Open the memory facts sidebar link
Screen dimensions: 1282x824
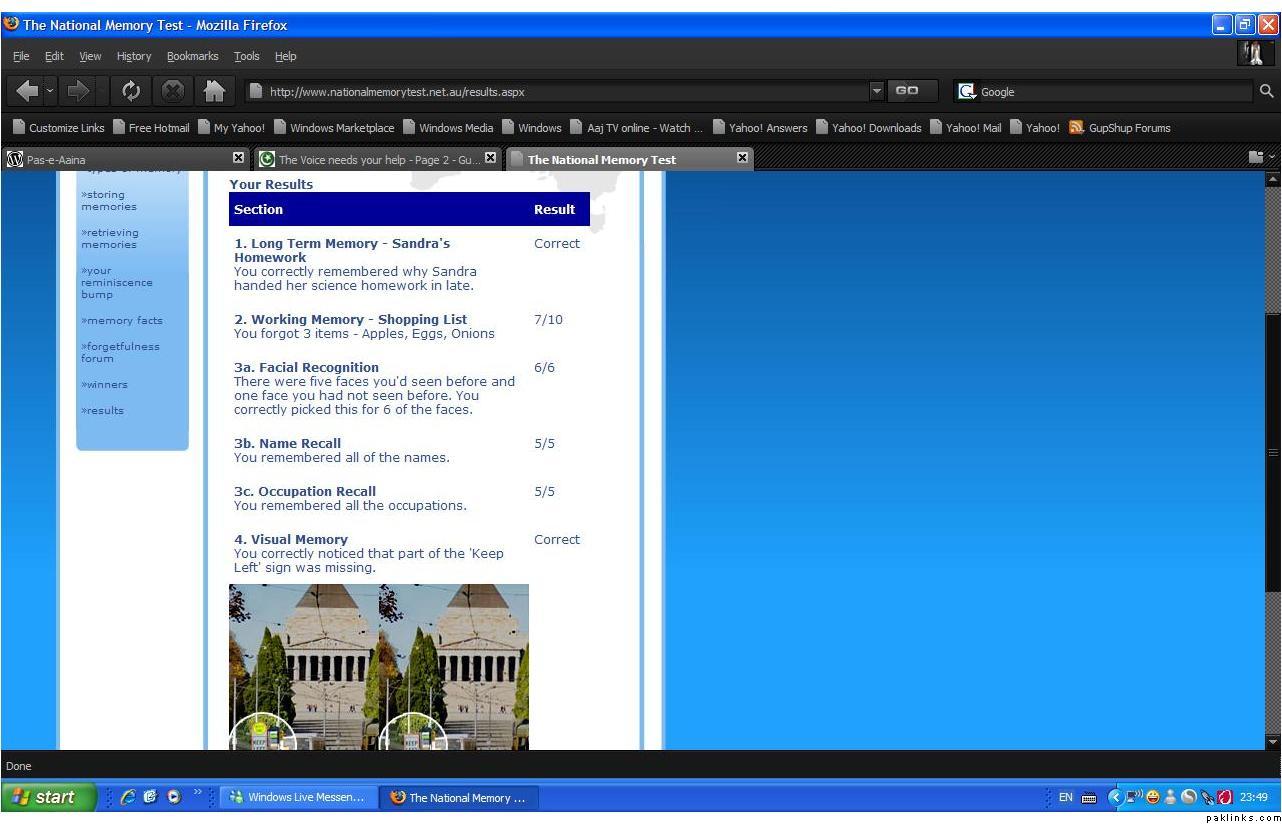pos(124,321)
